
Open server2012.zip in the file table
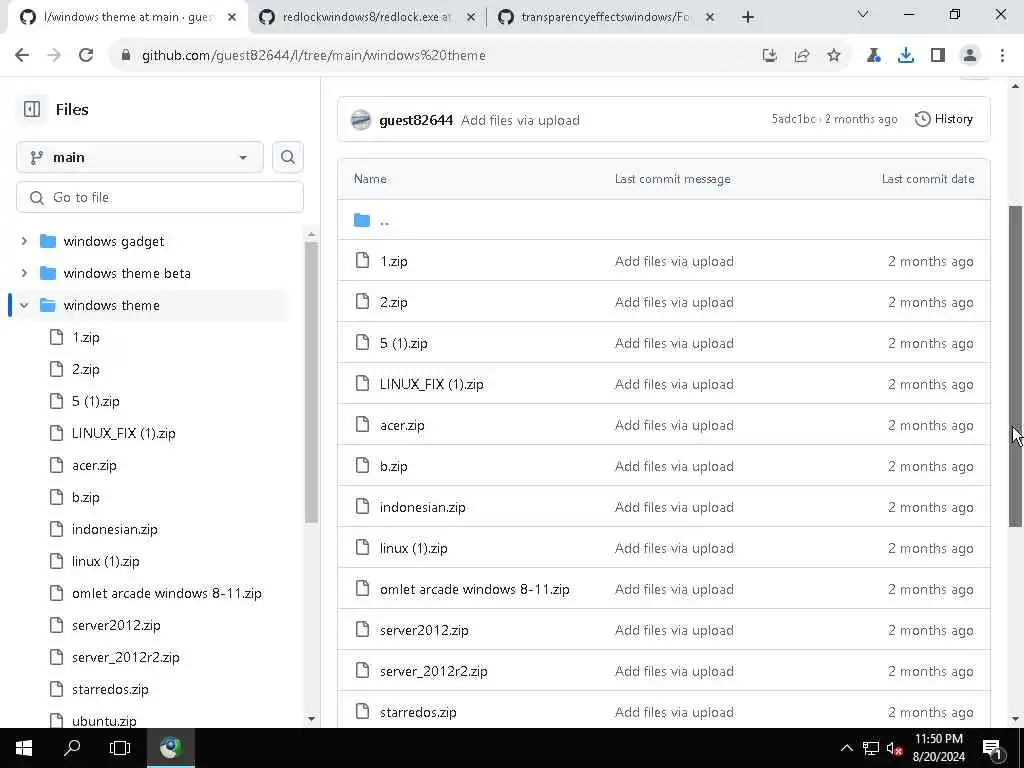(424, 631)
